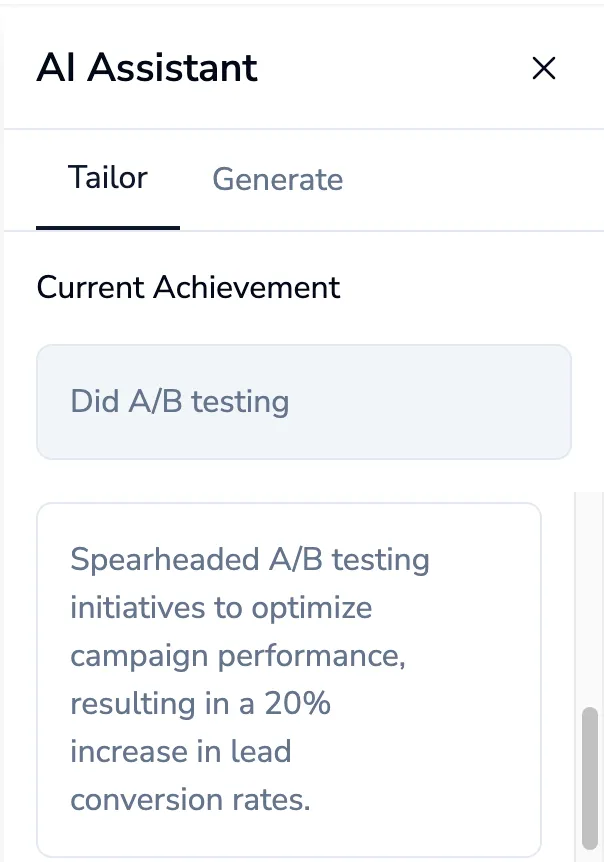The image size is (604, 862).
Task: Click the 'increase in lead' text line
Action: coord(180,752)
